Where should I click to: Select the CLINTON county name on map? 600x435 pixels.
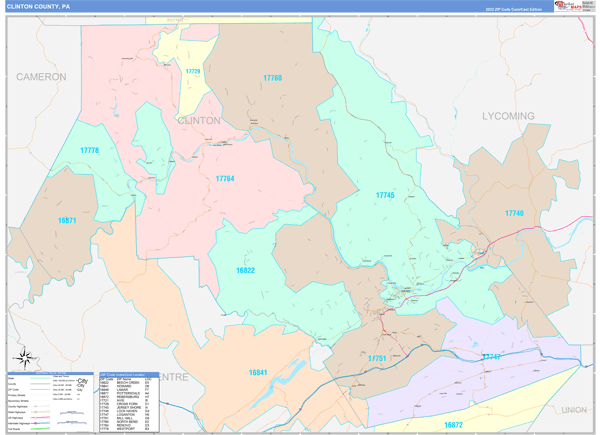coord(198,120)
